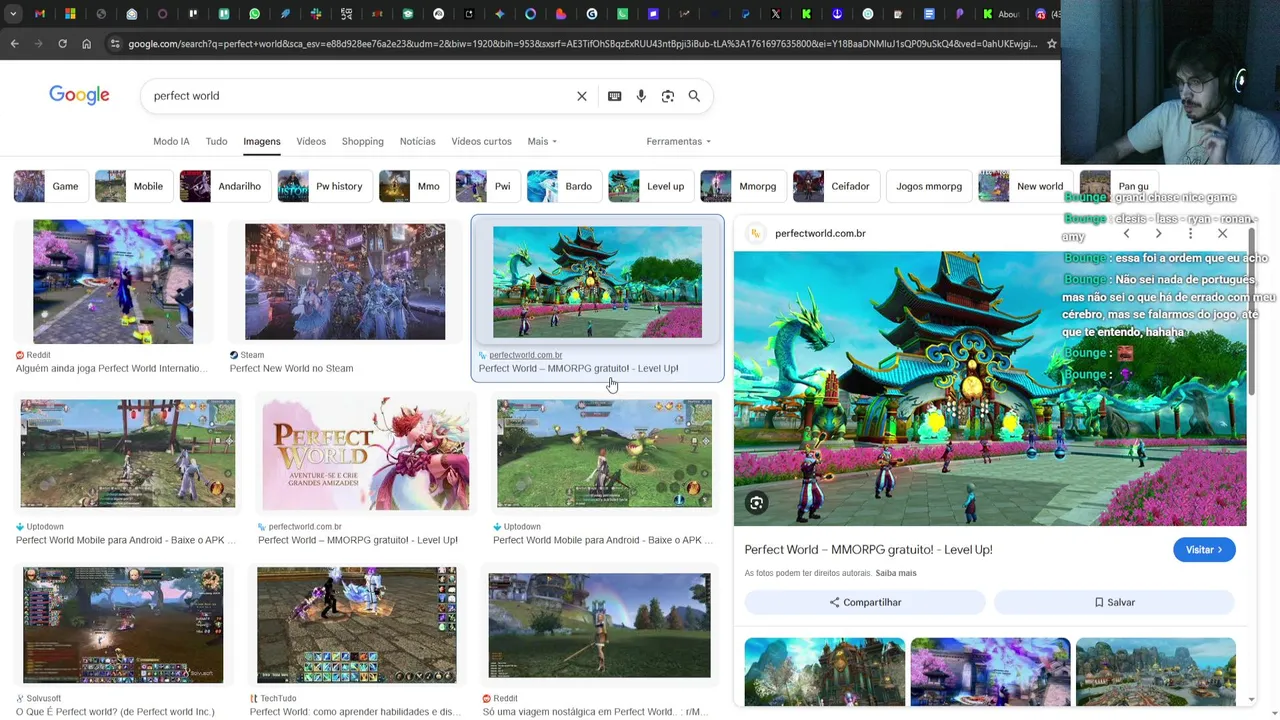The width and height of the screenshot is (1280, 720).
Task: Click the Google logo
Action: click(79, 95)
